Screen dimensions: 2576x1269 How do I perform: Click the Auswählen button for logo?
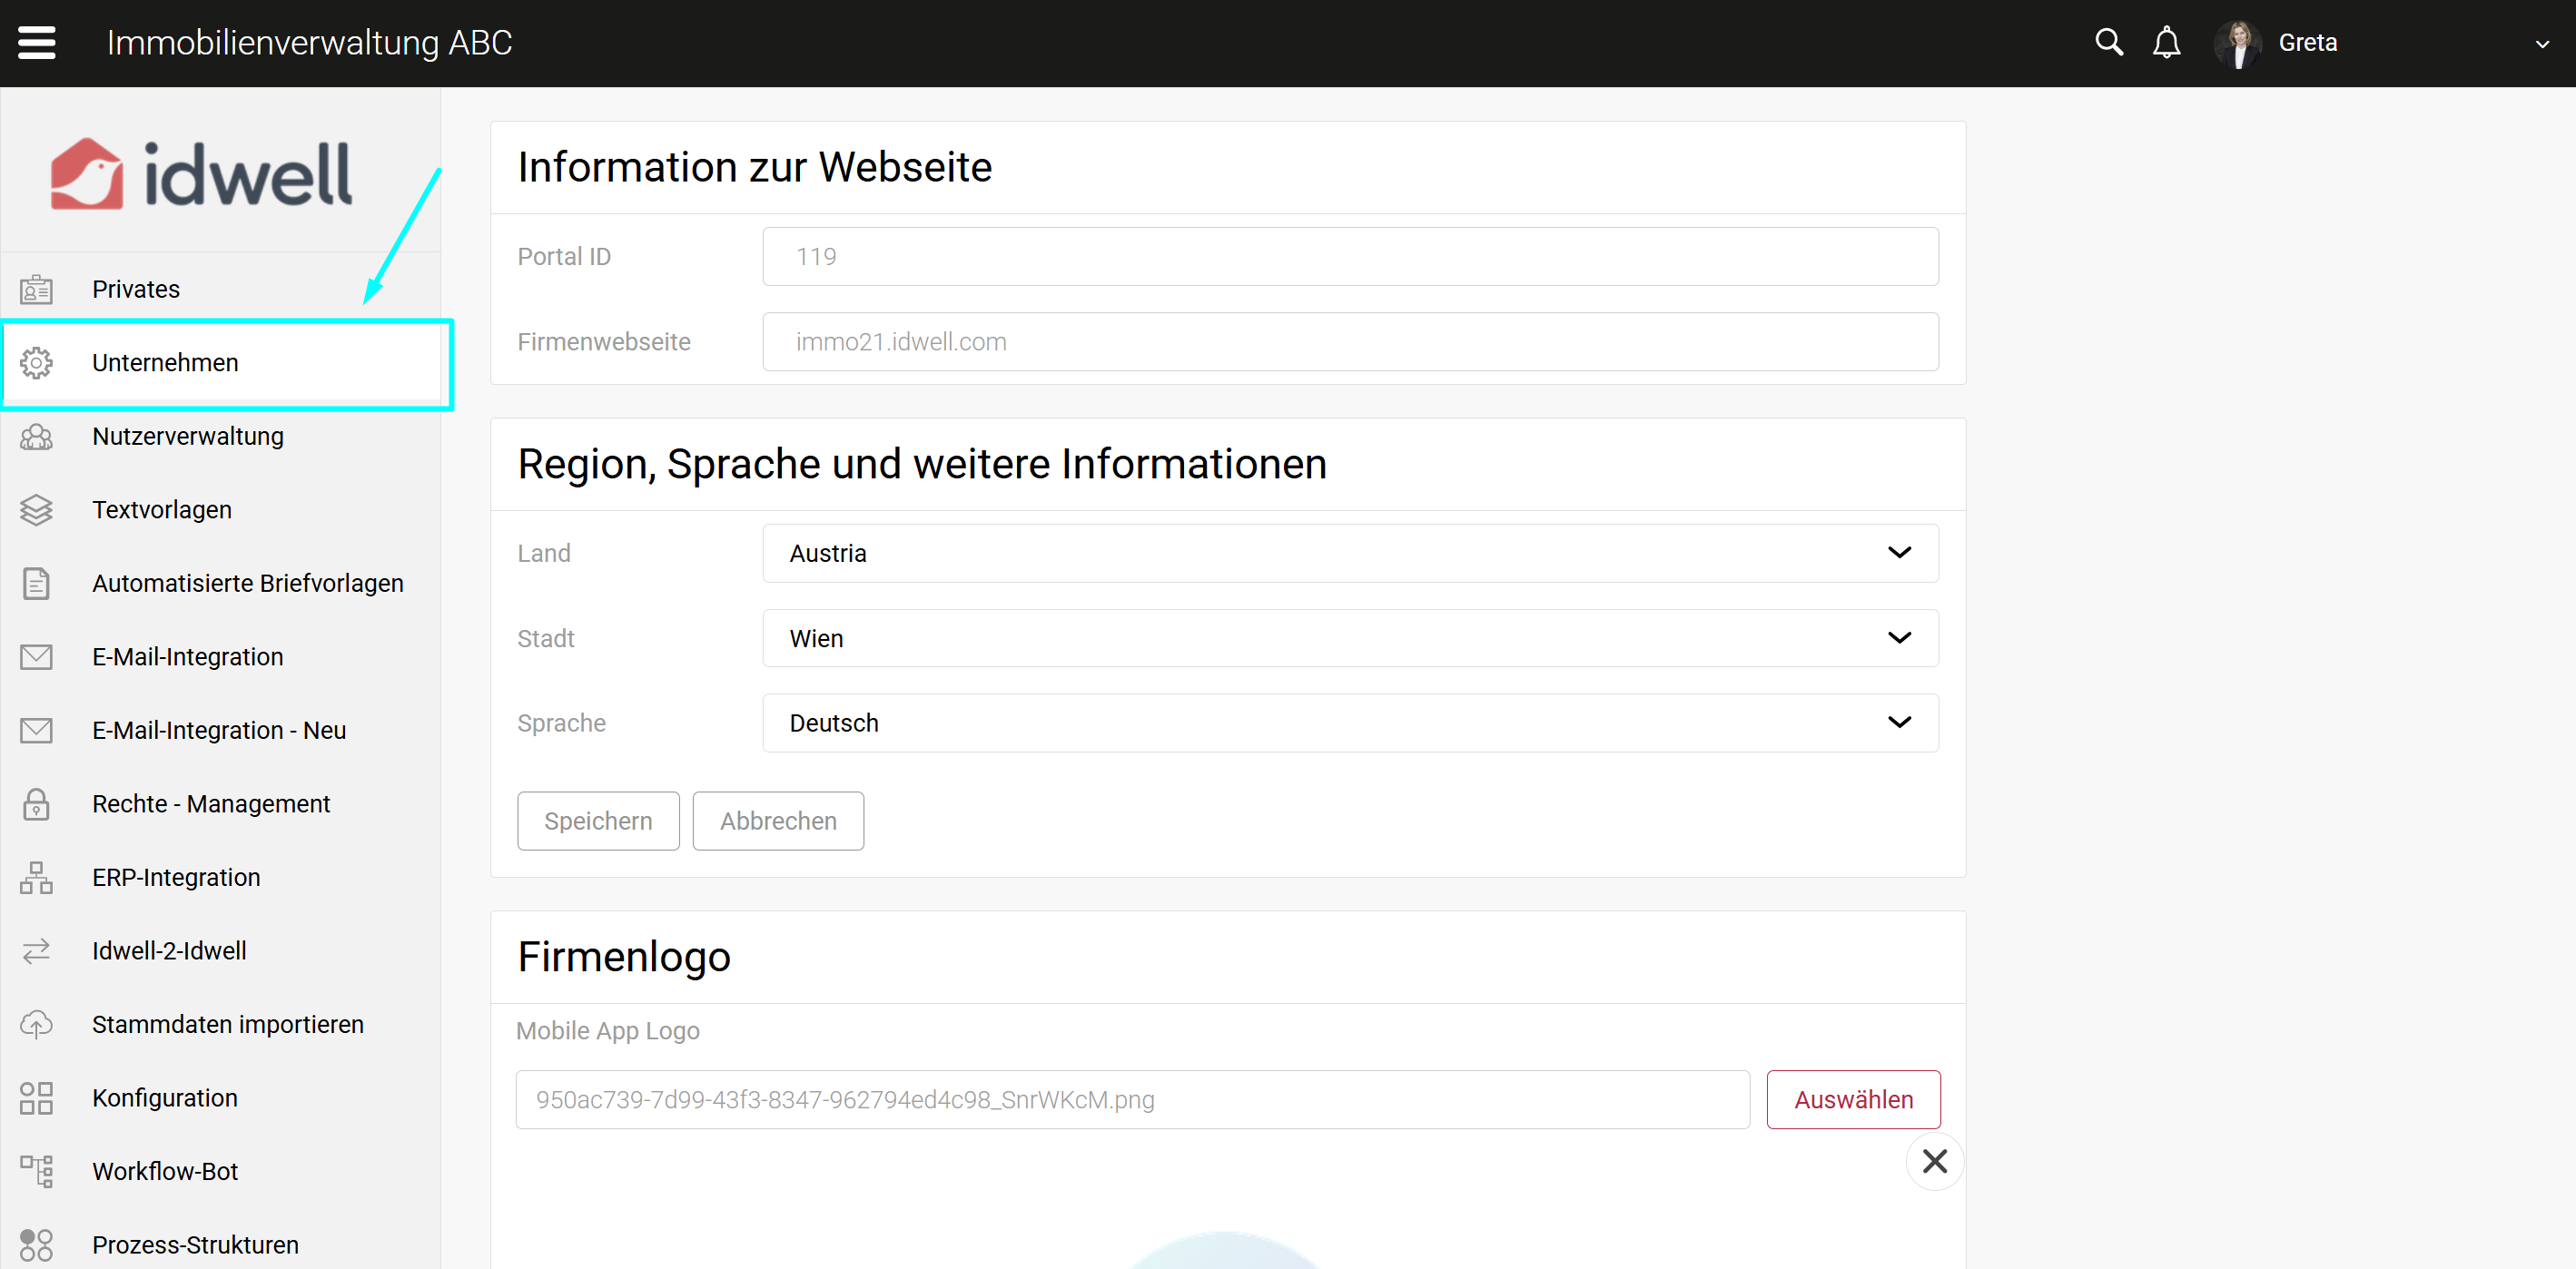(1852, 1099)
